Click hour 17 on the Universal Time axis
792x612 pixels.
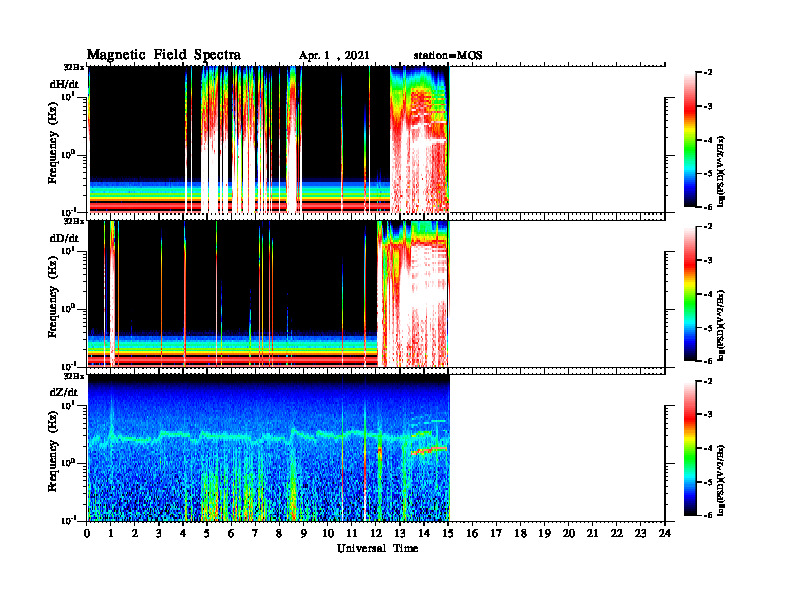pyautogui.click(x=496, y=533)
